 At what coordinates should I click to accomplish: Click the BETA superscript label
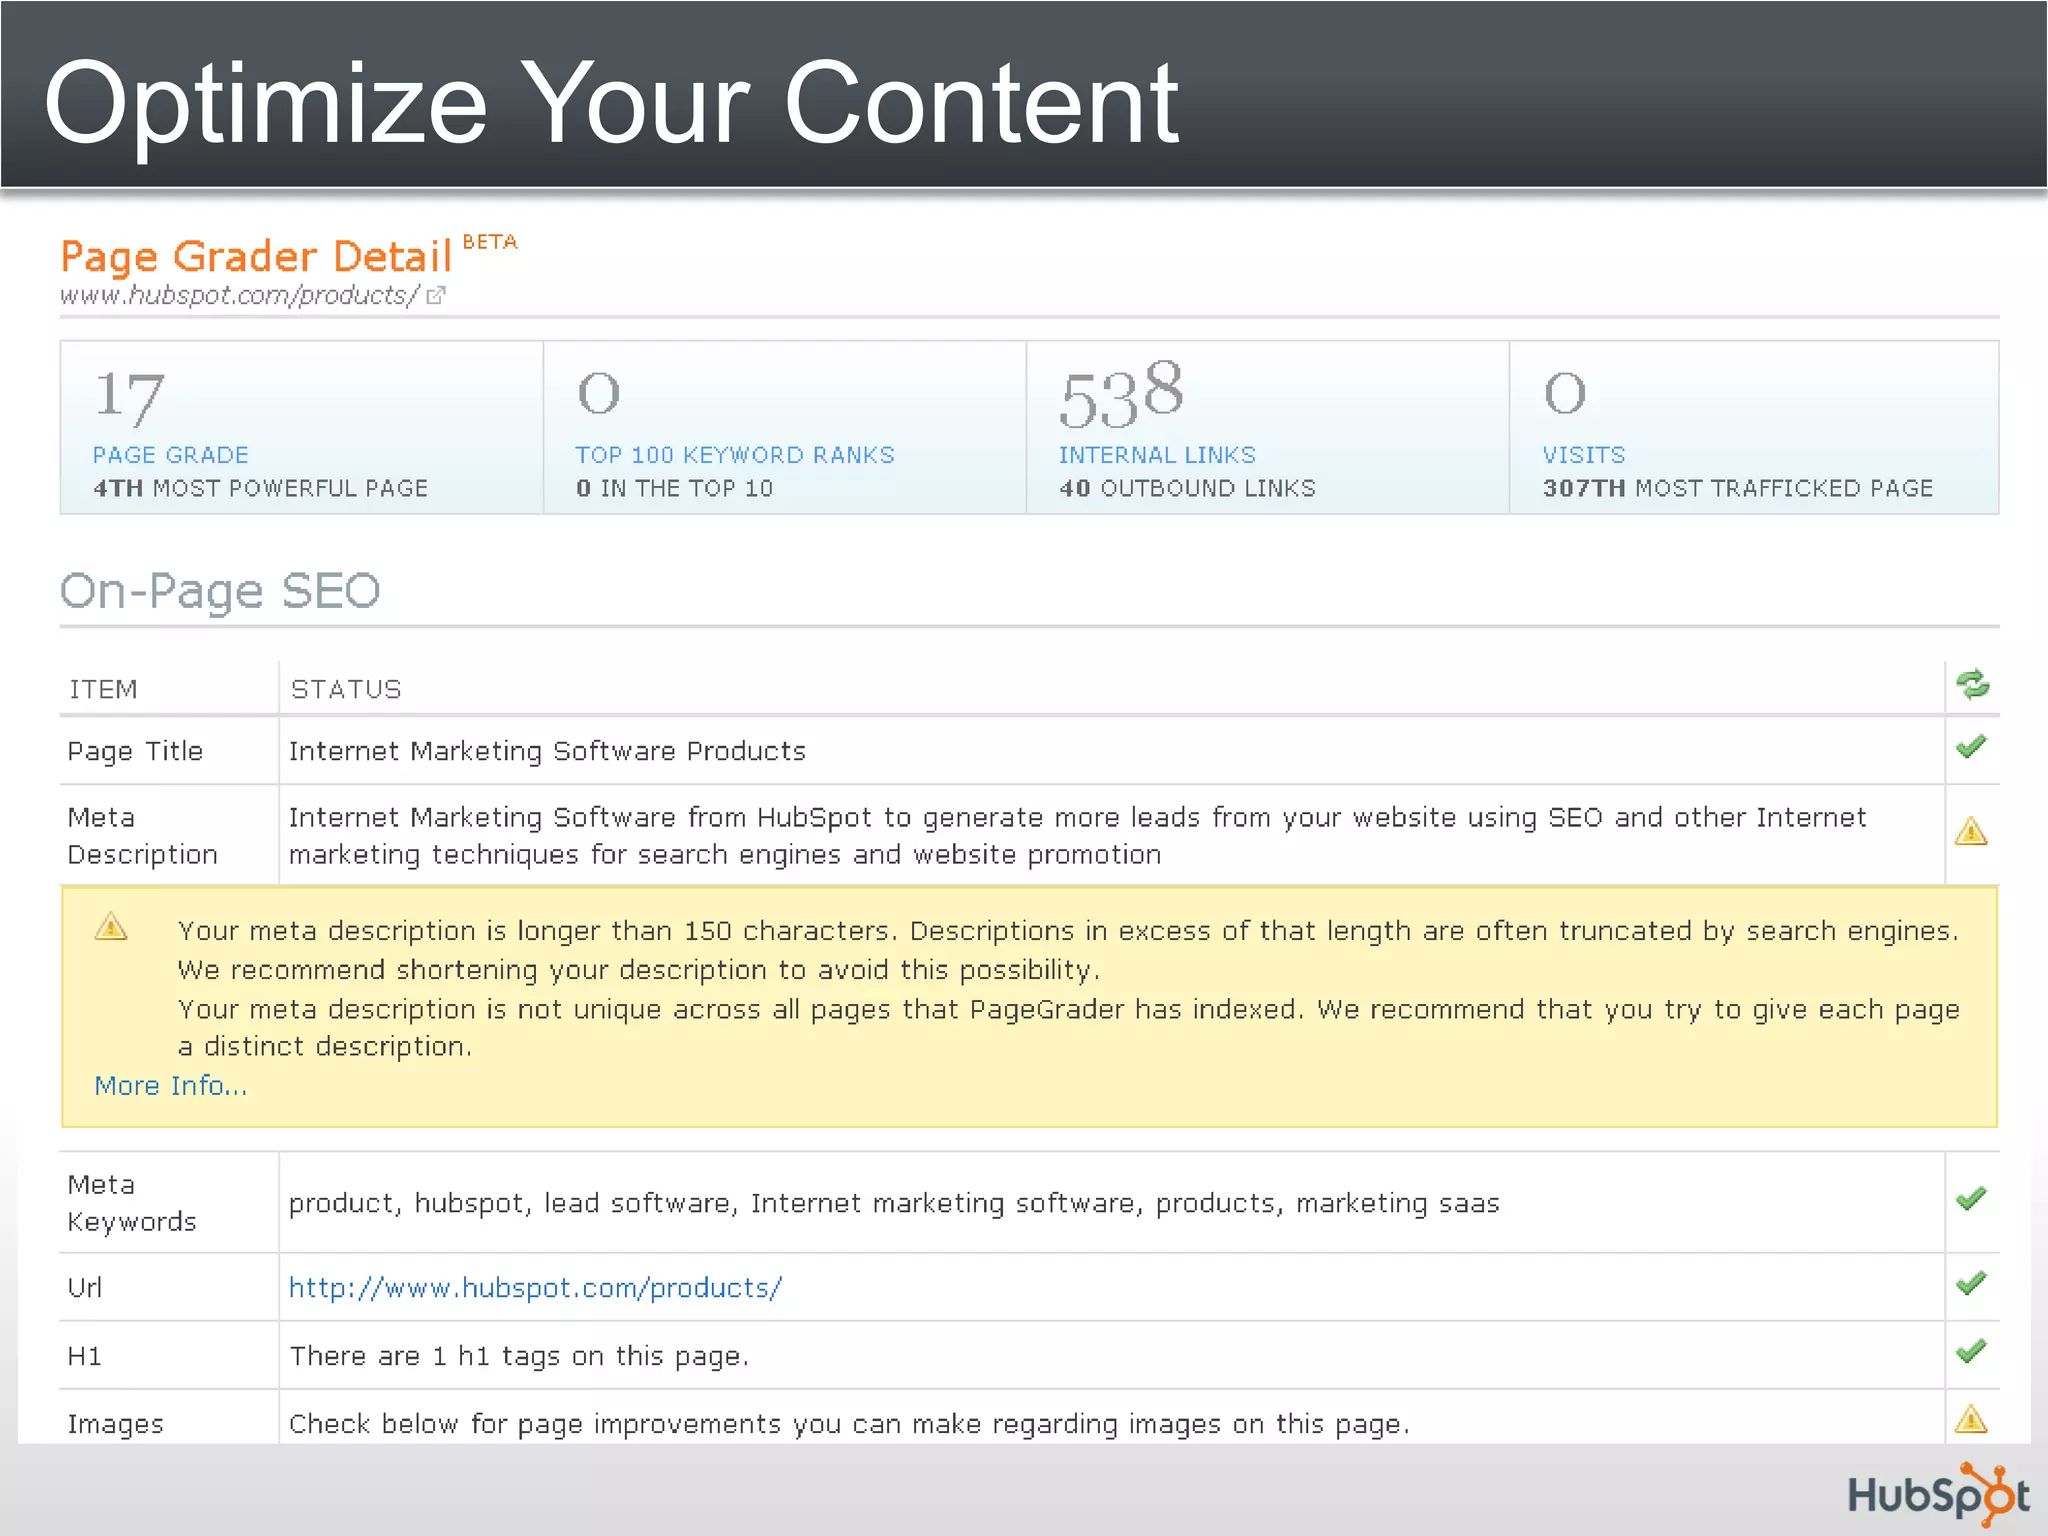pos(490,242)
